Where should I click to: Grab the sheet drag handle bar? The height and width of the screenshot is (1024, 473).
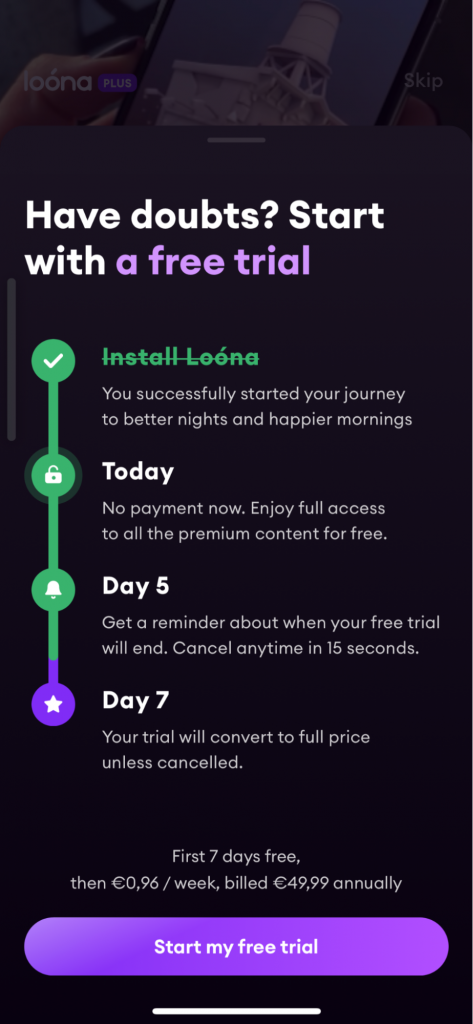click(x=236, y=140)
